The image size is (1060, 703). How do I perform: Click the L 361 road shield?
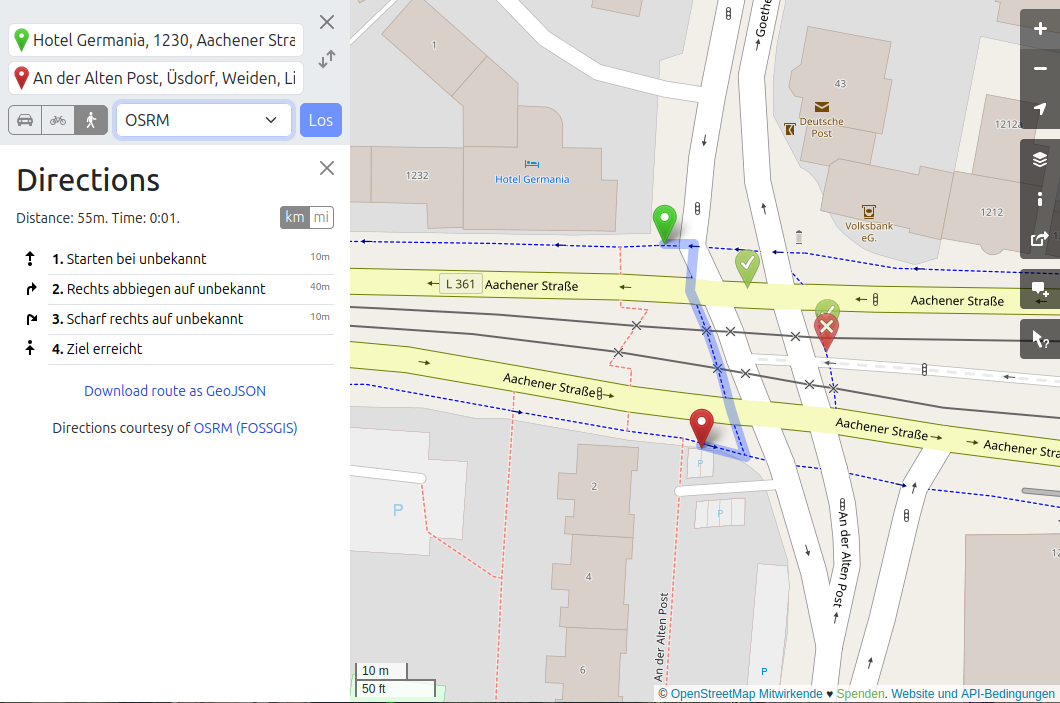tap(460, 284)
